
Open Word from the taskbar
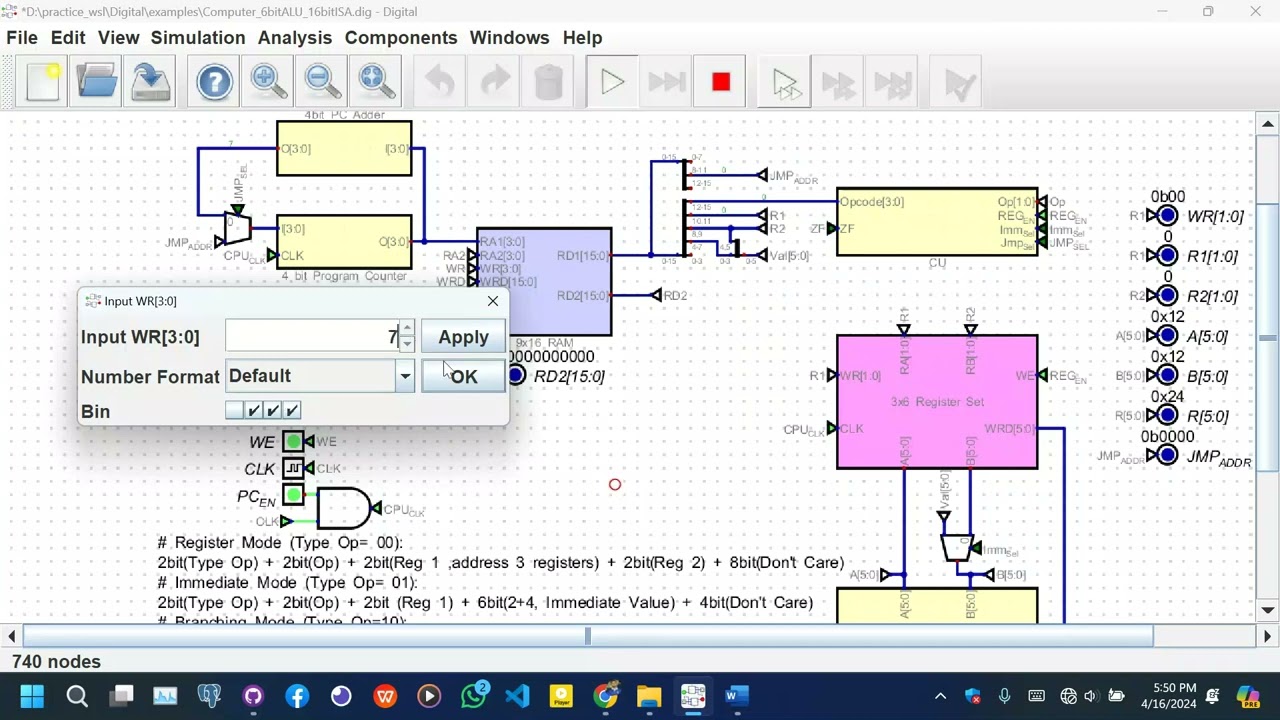click(x=737, y=696)
